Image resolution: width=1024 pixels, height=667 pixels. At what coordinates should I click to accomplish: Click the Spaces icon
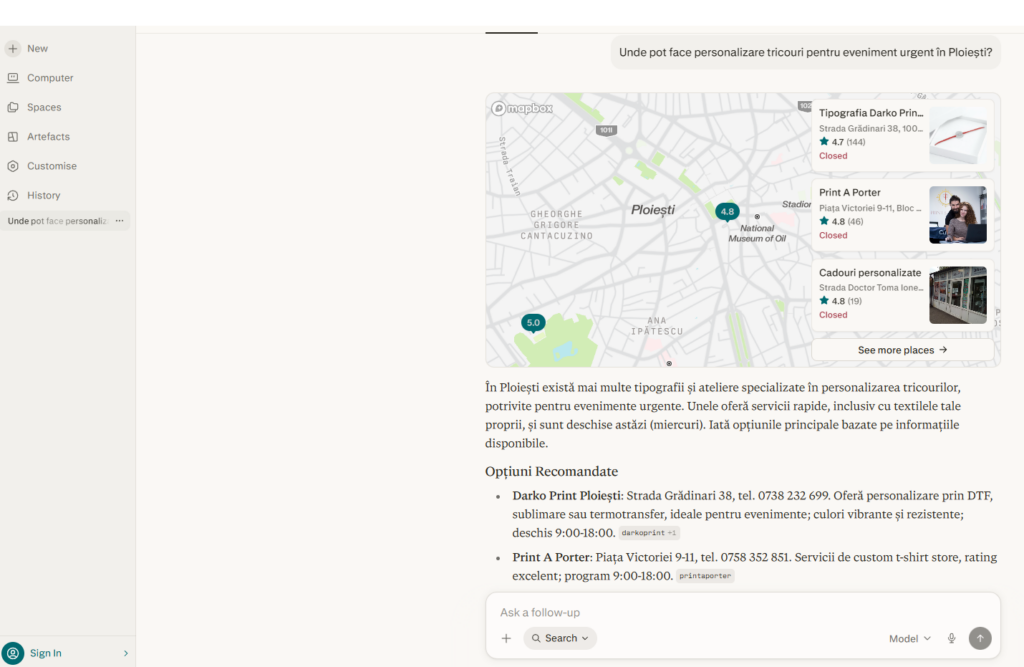tap(12, 107)
